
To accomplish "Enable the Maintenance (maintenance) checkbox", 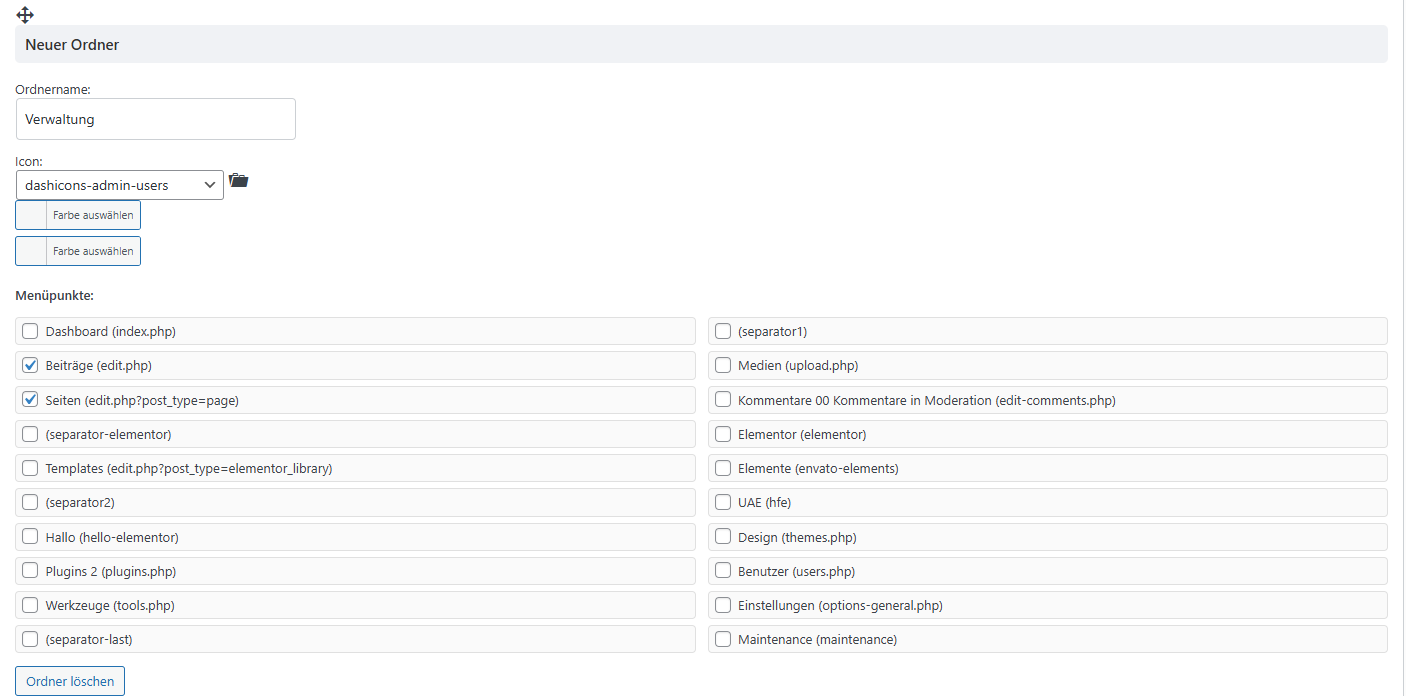I will click(723, 639).
